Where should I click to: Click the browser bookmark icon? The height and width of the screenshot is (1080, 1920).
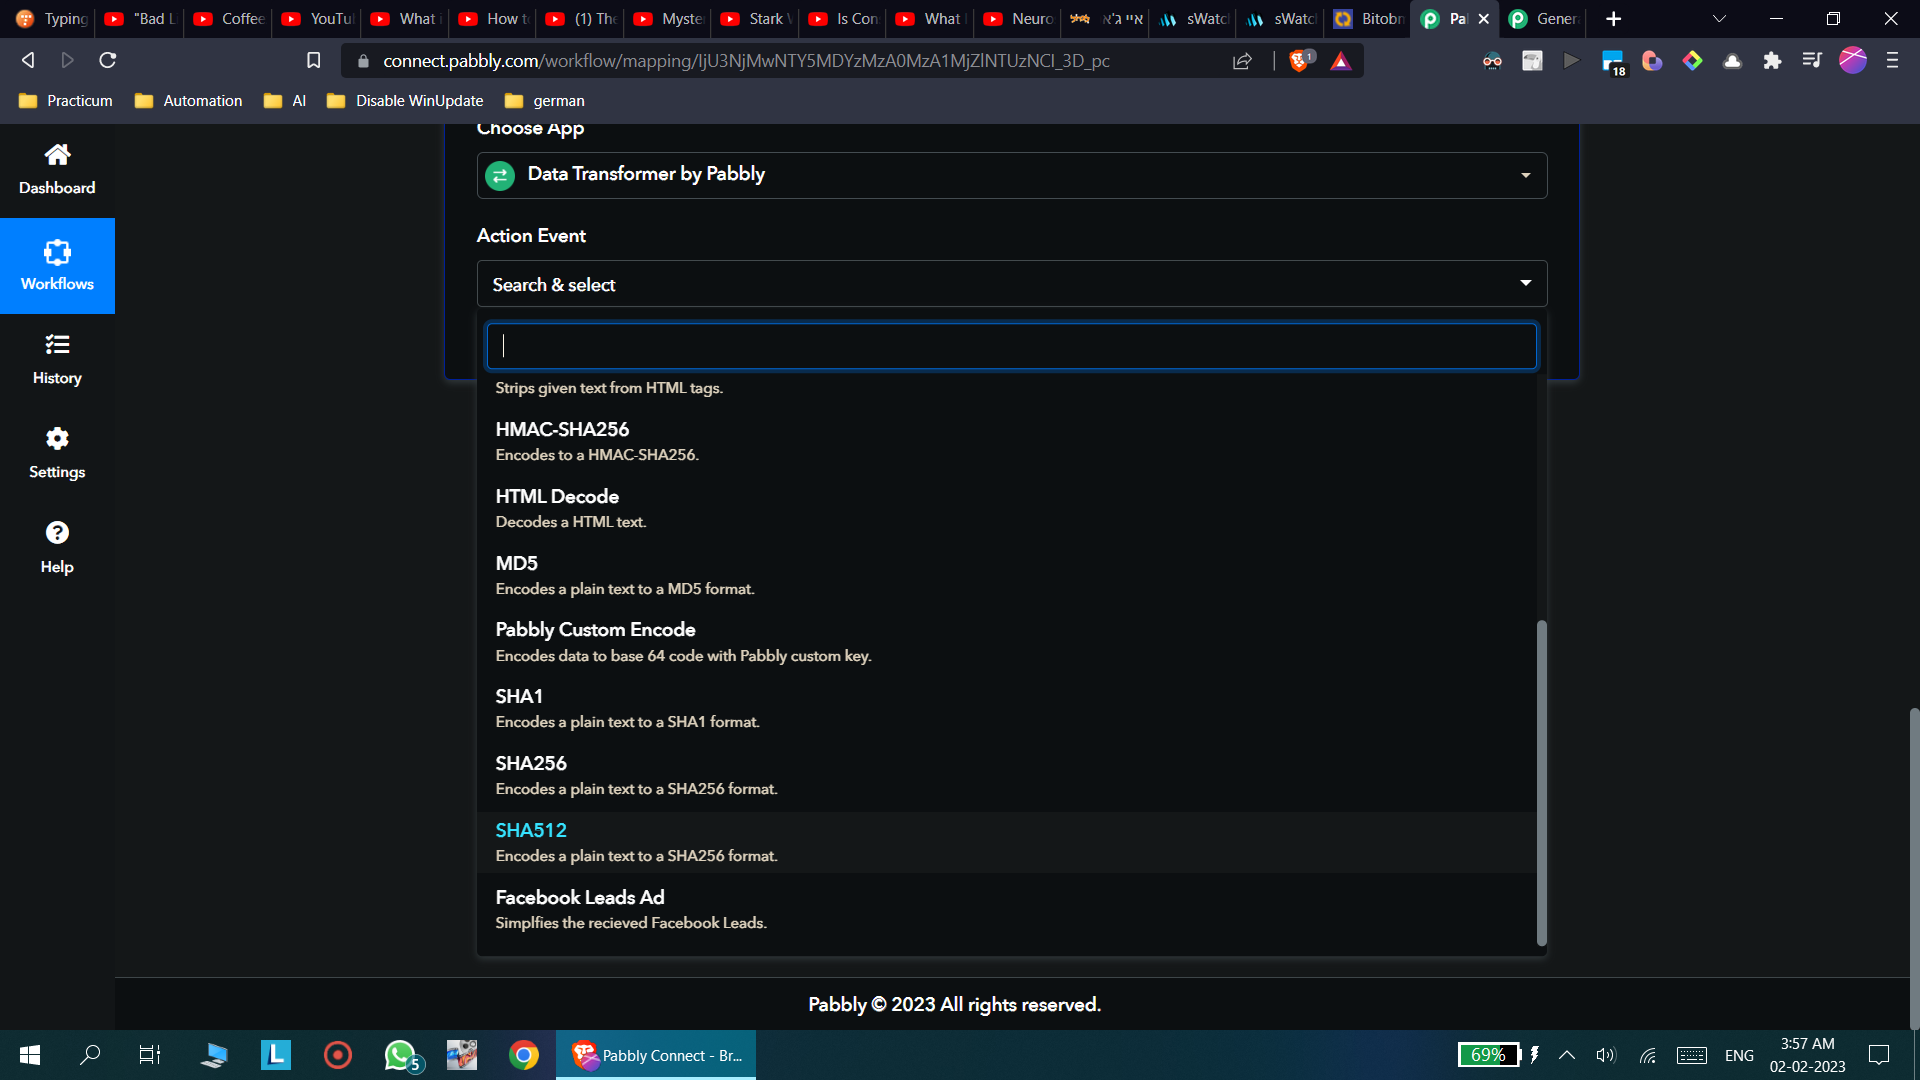(x=313, y=61)
